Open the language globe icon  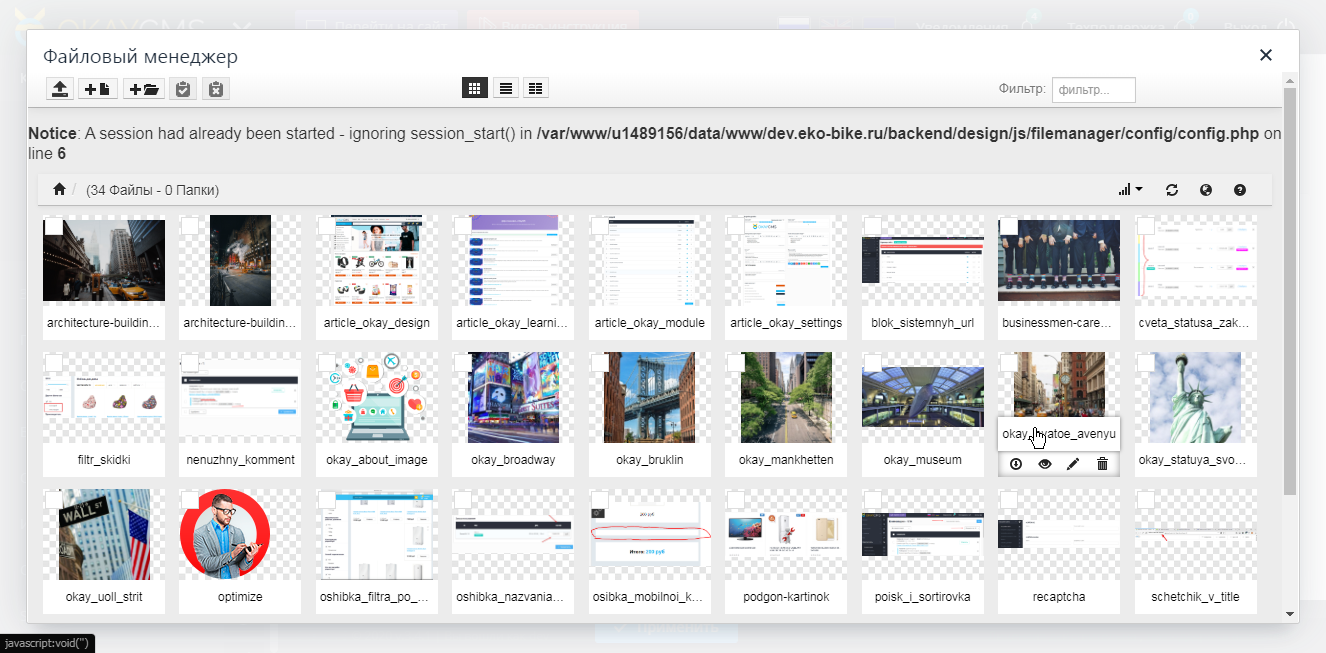tap(1205, 189)
